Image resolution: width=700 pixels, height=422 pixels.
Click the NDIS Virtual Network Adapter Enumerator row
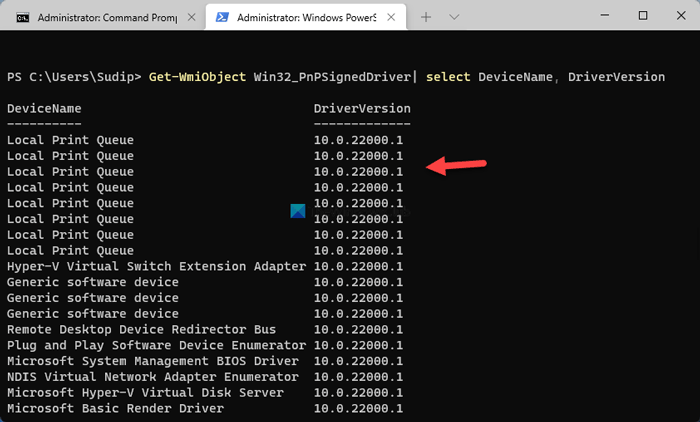coord(152,377)
